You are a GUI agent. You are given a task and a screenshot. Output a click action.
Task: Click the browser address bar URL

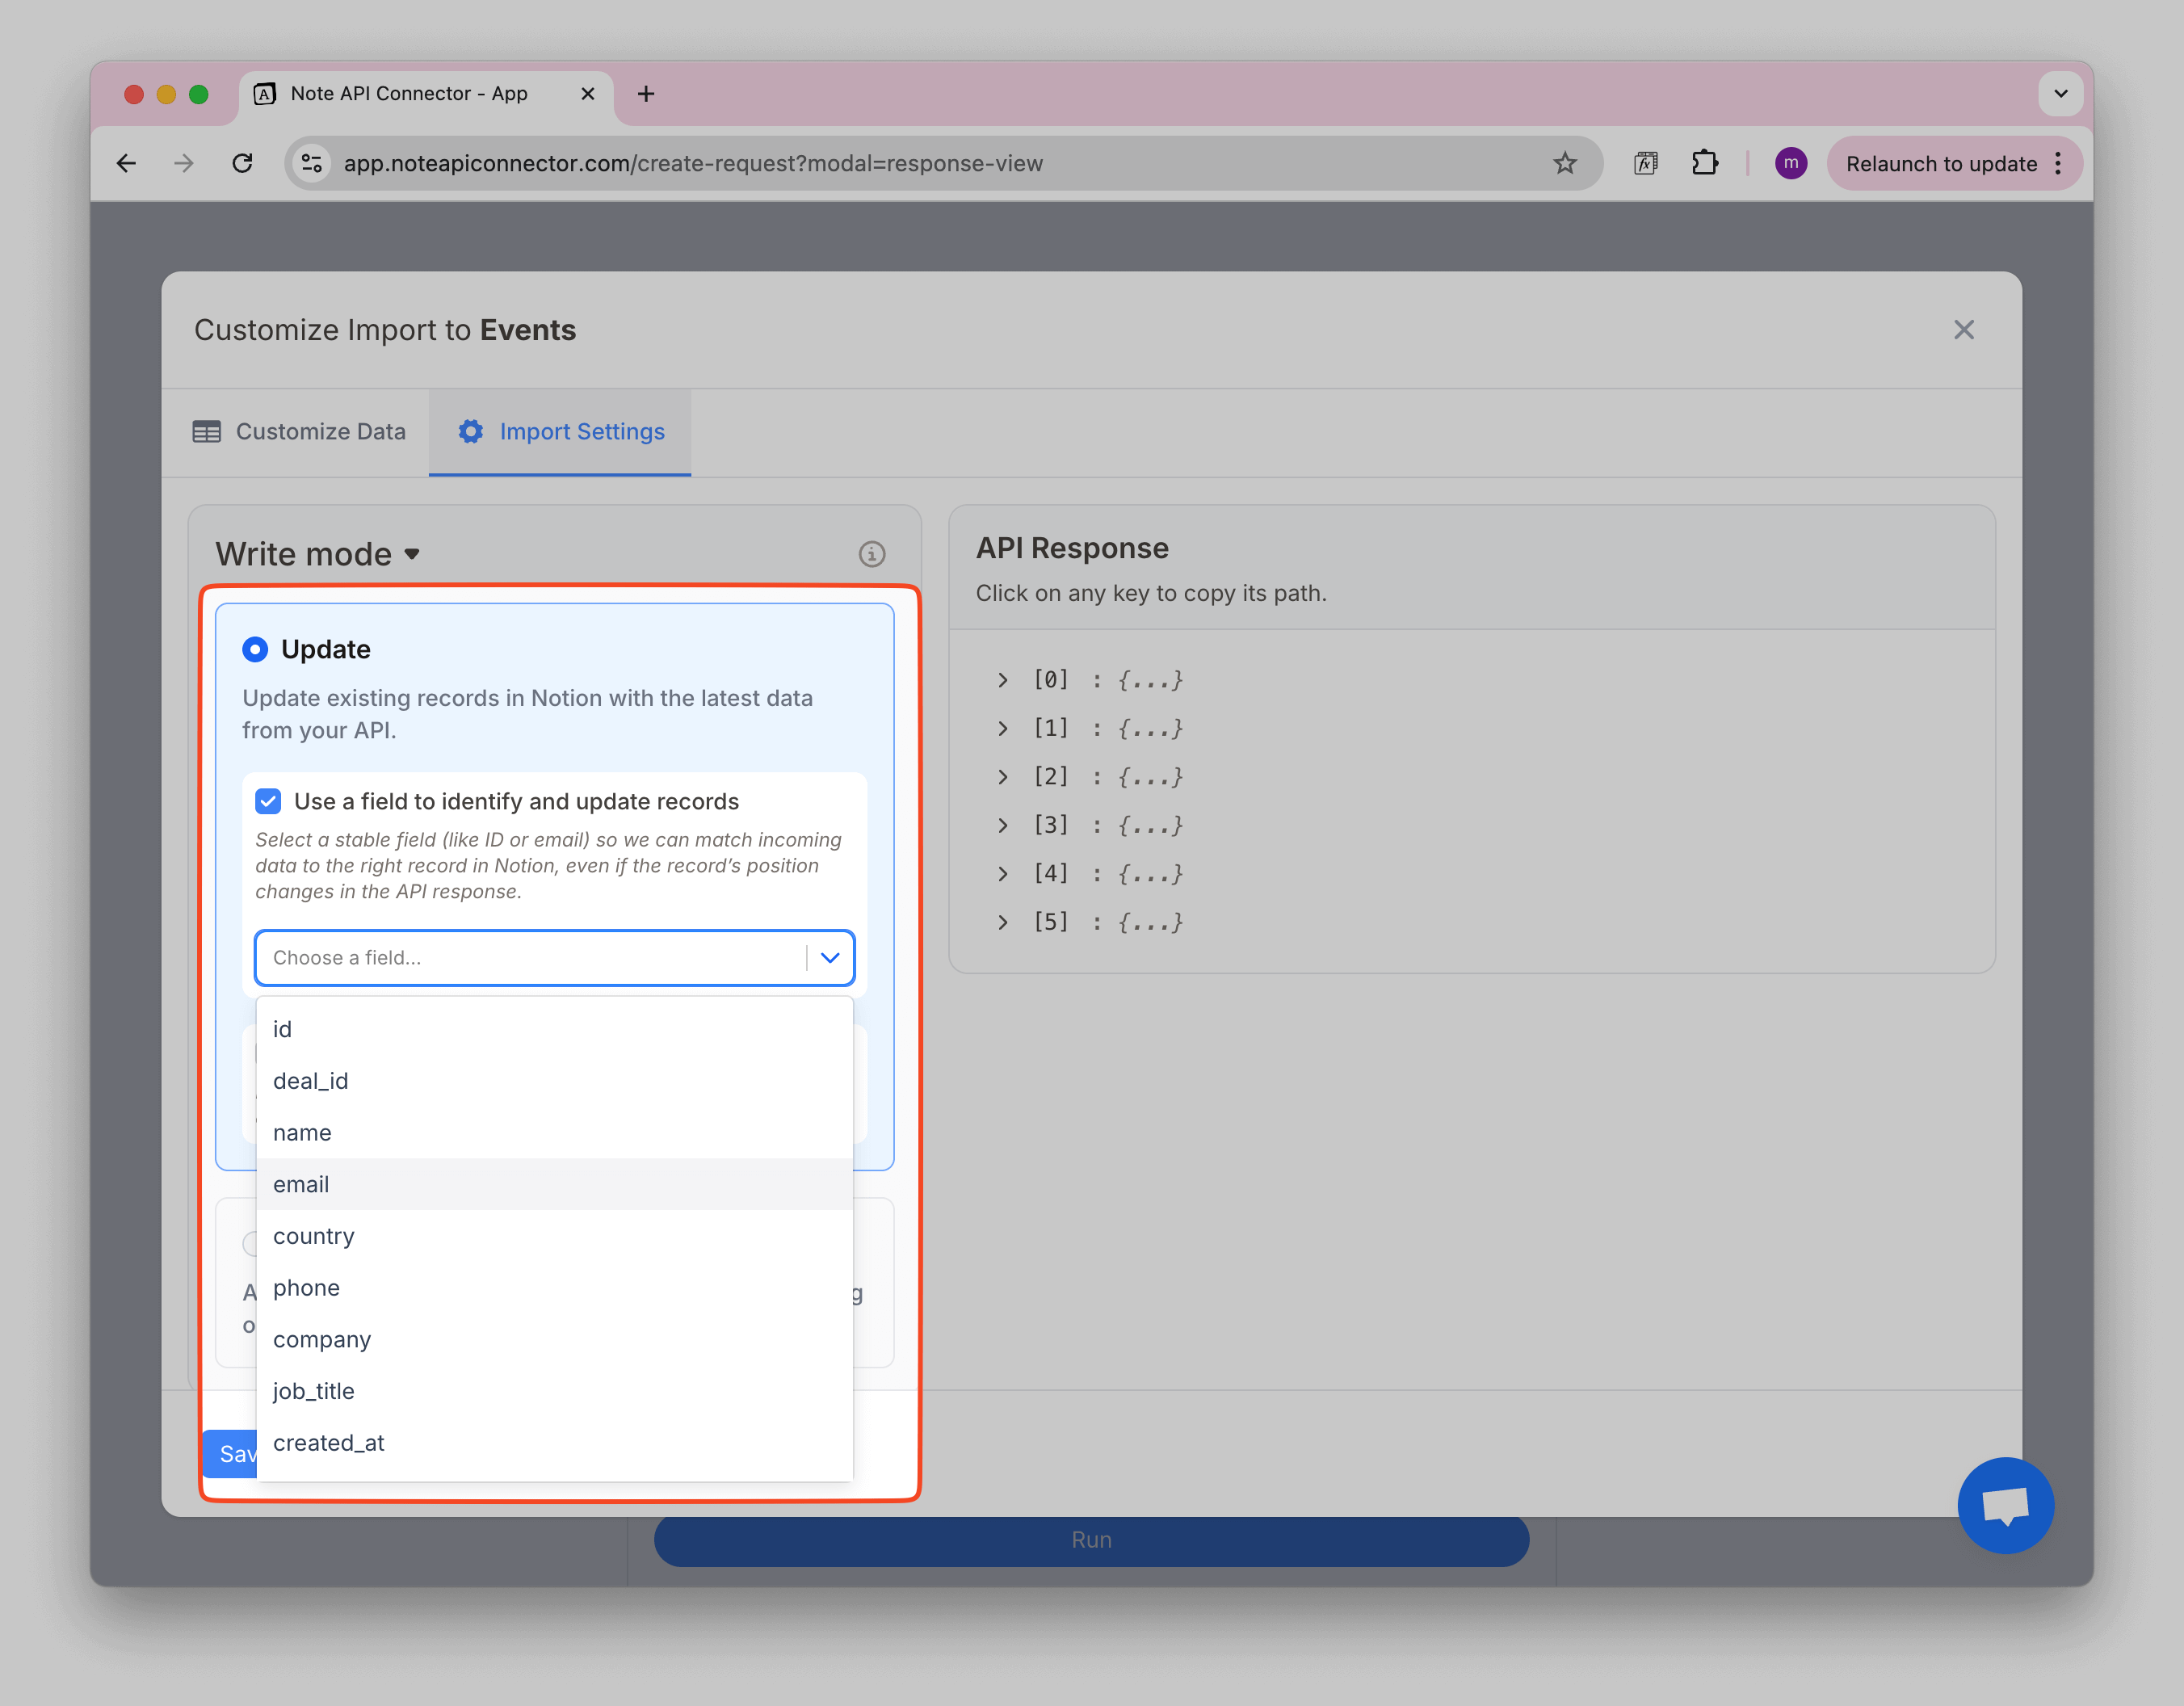692,163
